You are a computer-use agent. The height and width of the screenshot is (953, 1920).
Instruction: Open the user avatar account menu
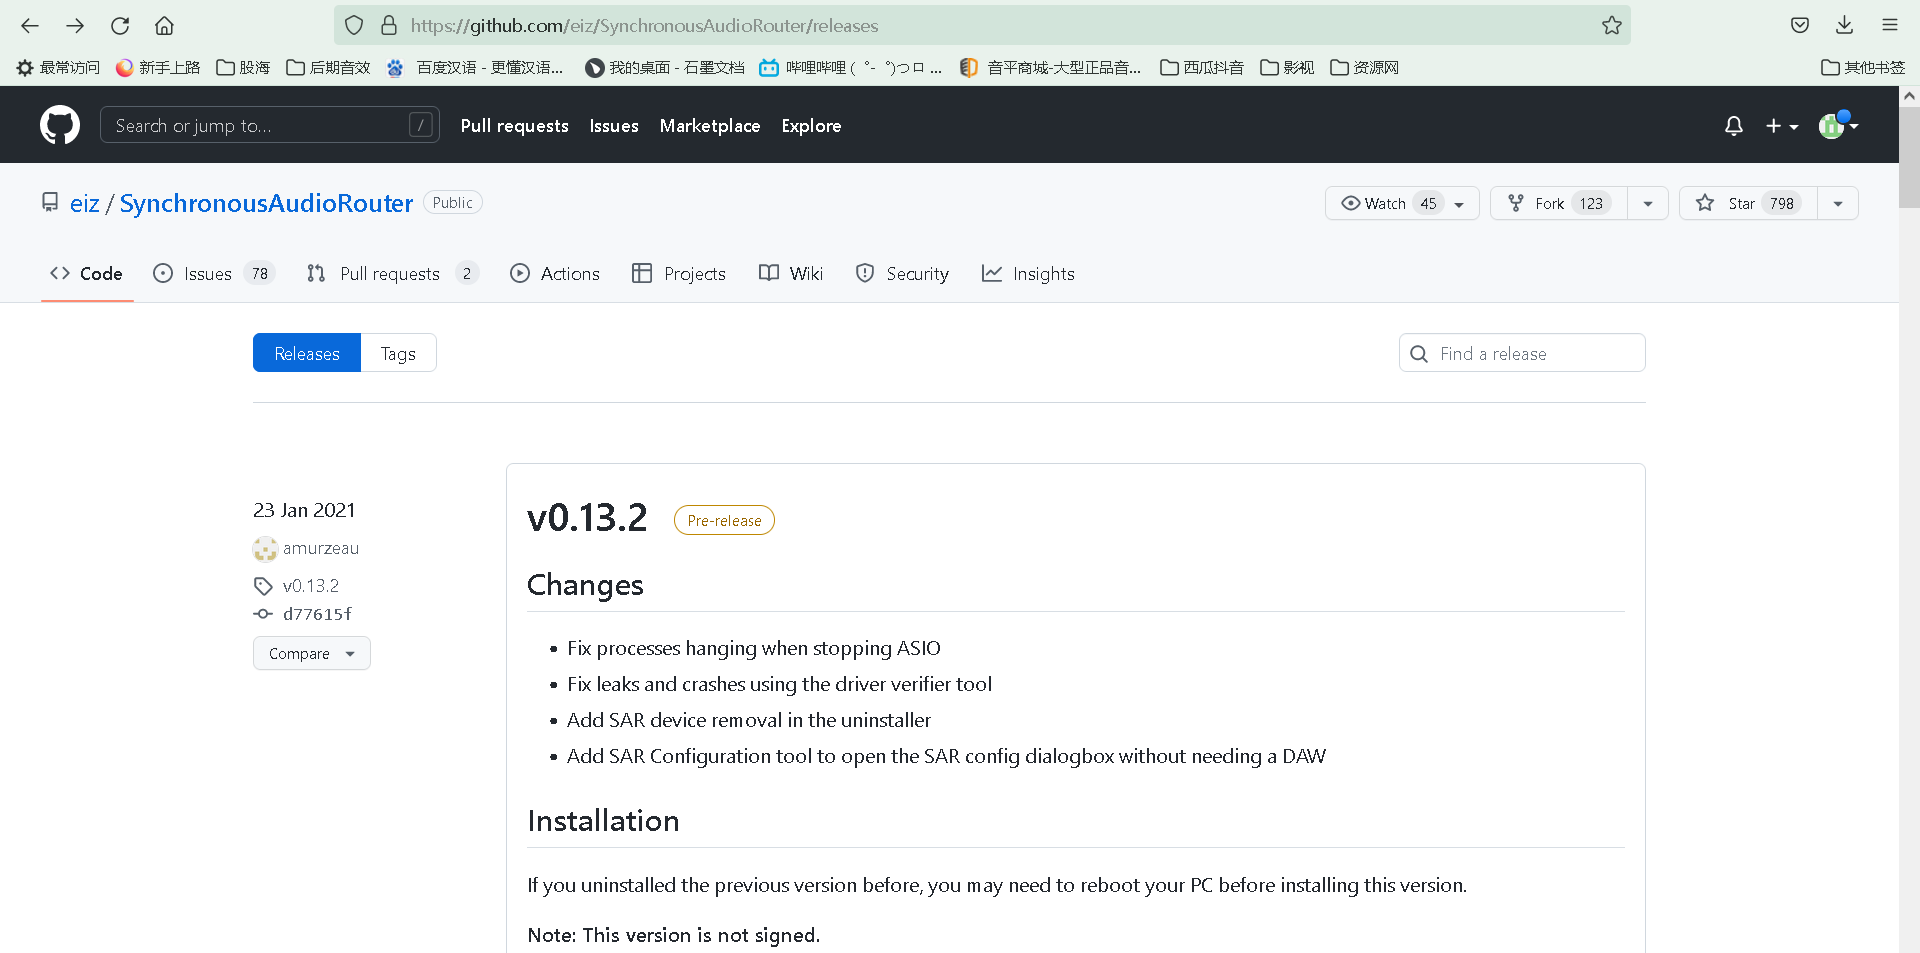click(1838, 125)
